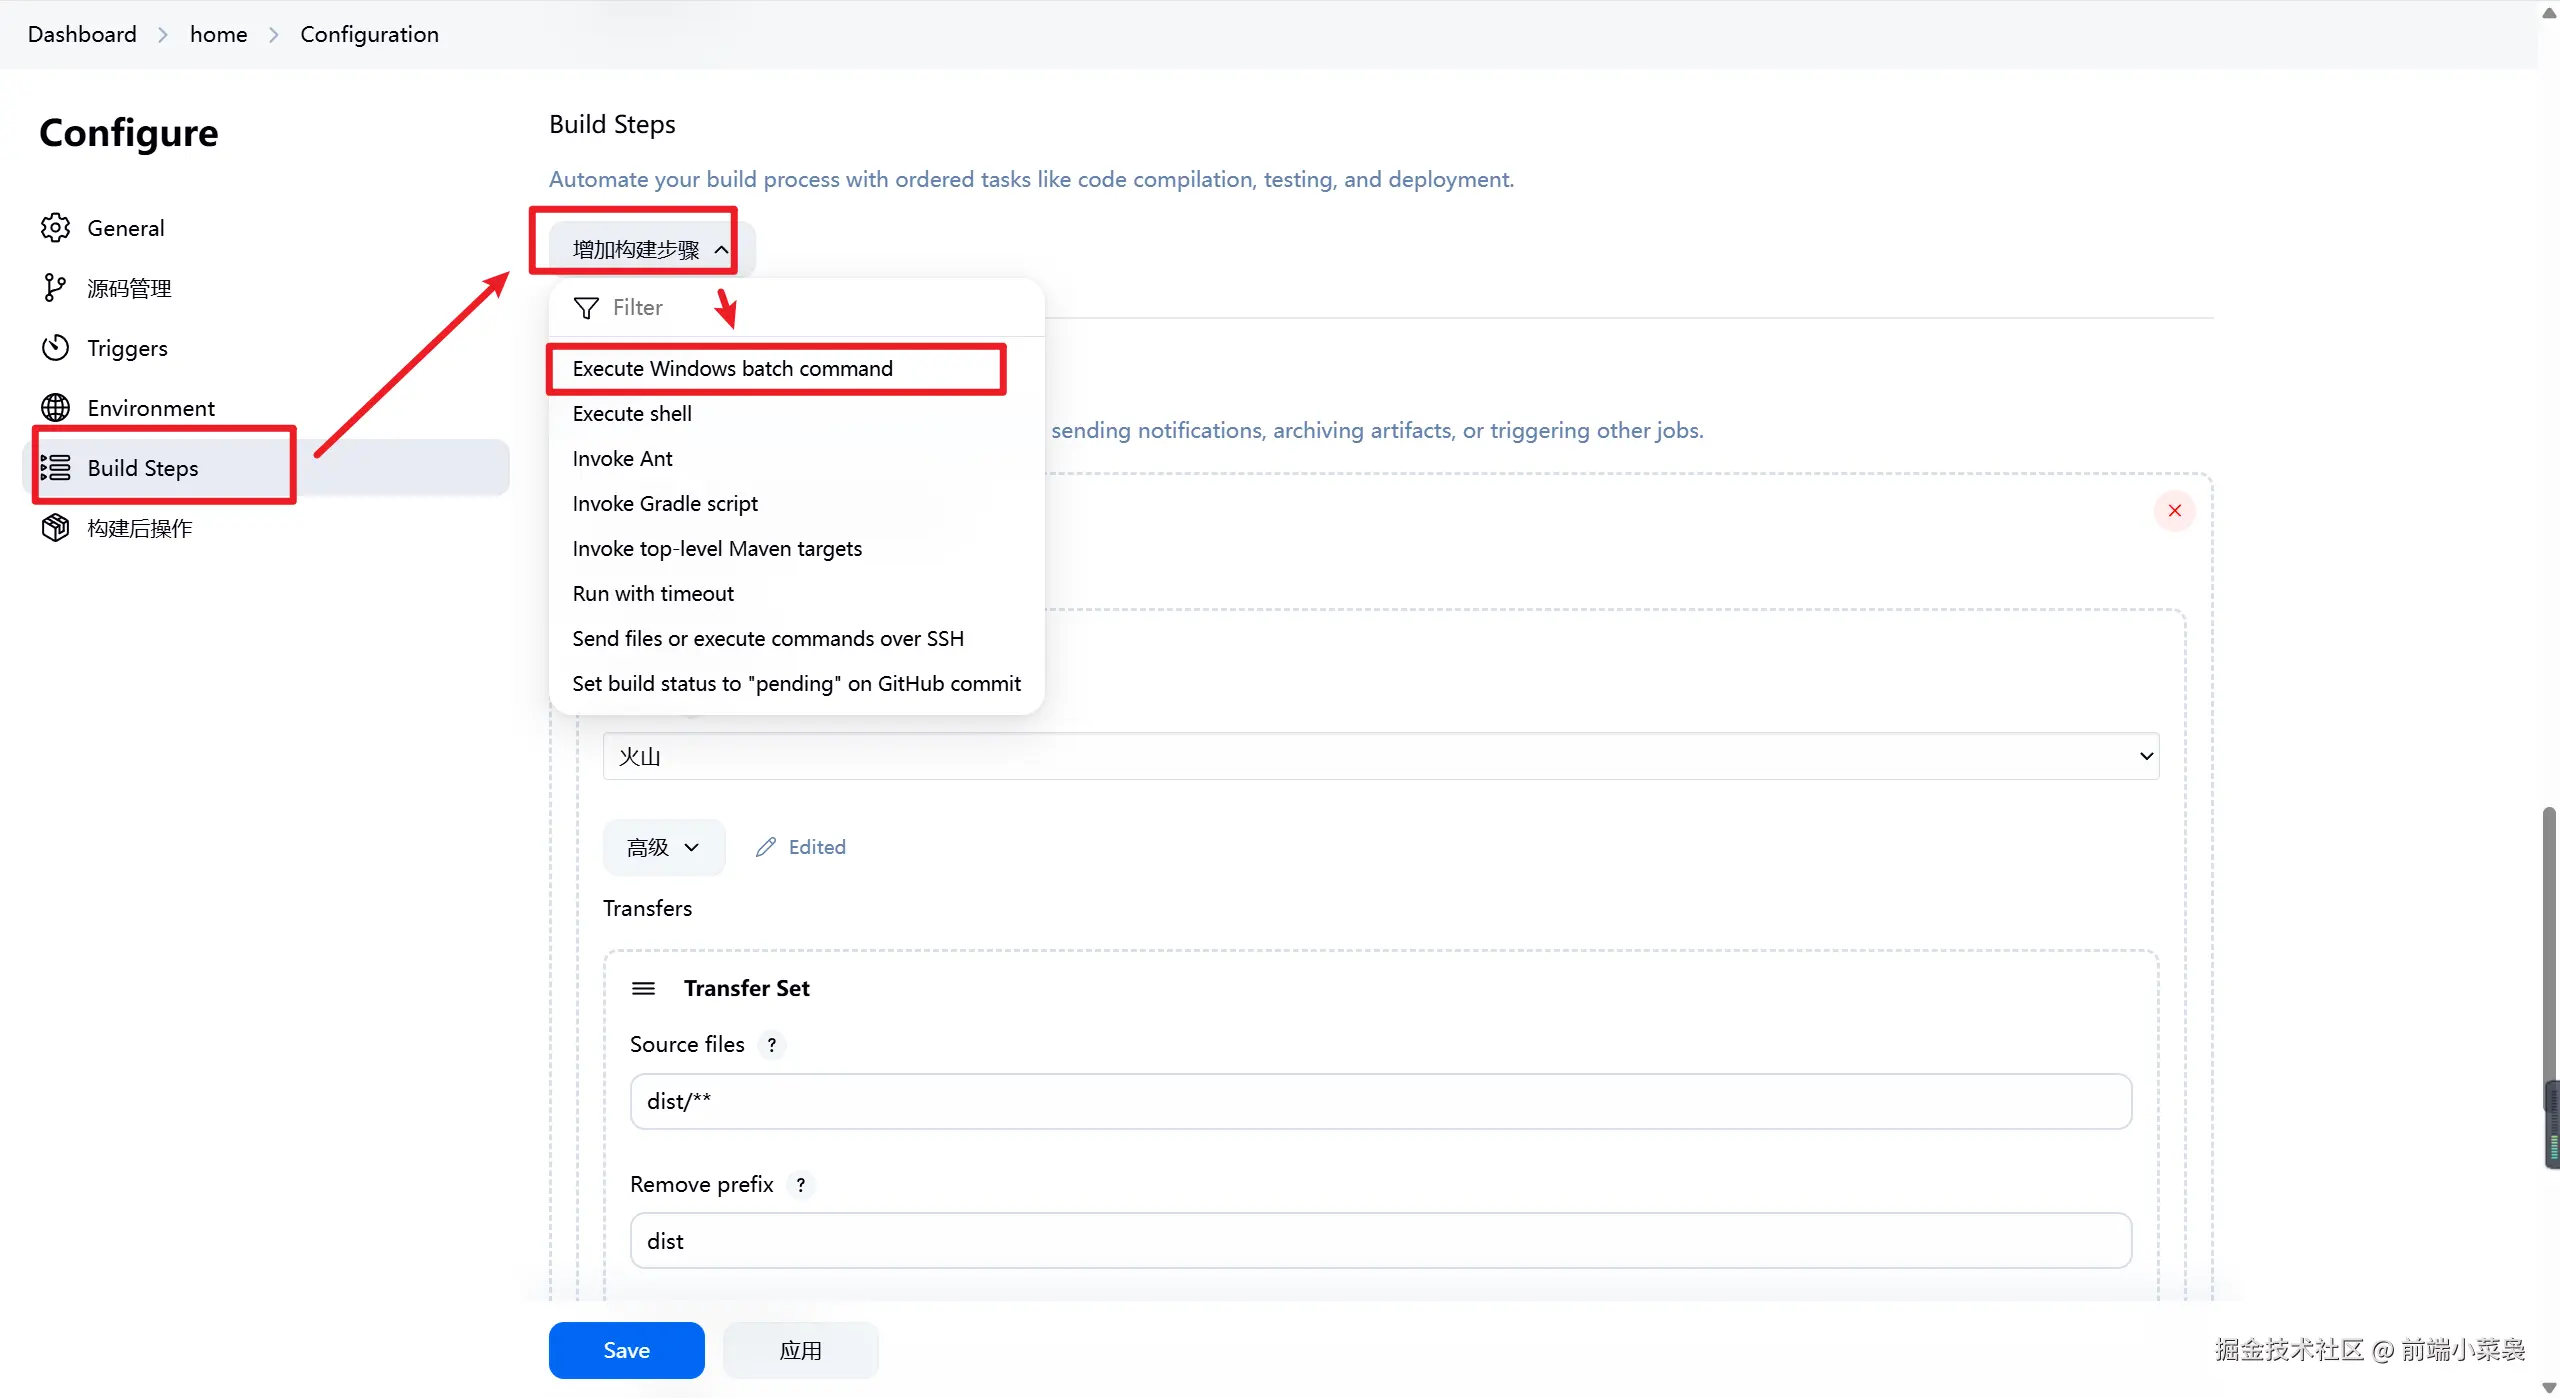Viewport: 2560px width, 1398px height.
Task: Expand the 高级 advanced options
Action: (663, 848)
